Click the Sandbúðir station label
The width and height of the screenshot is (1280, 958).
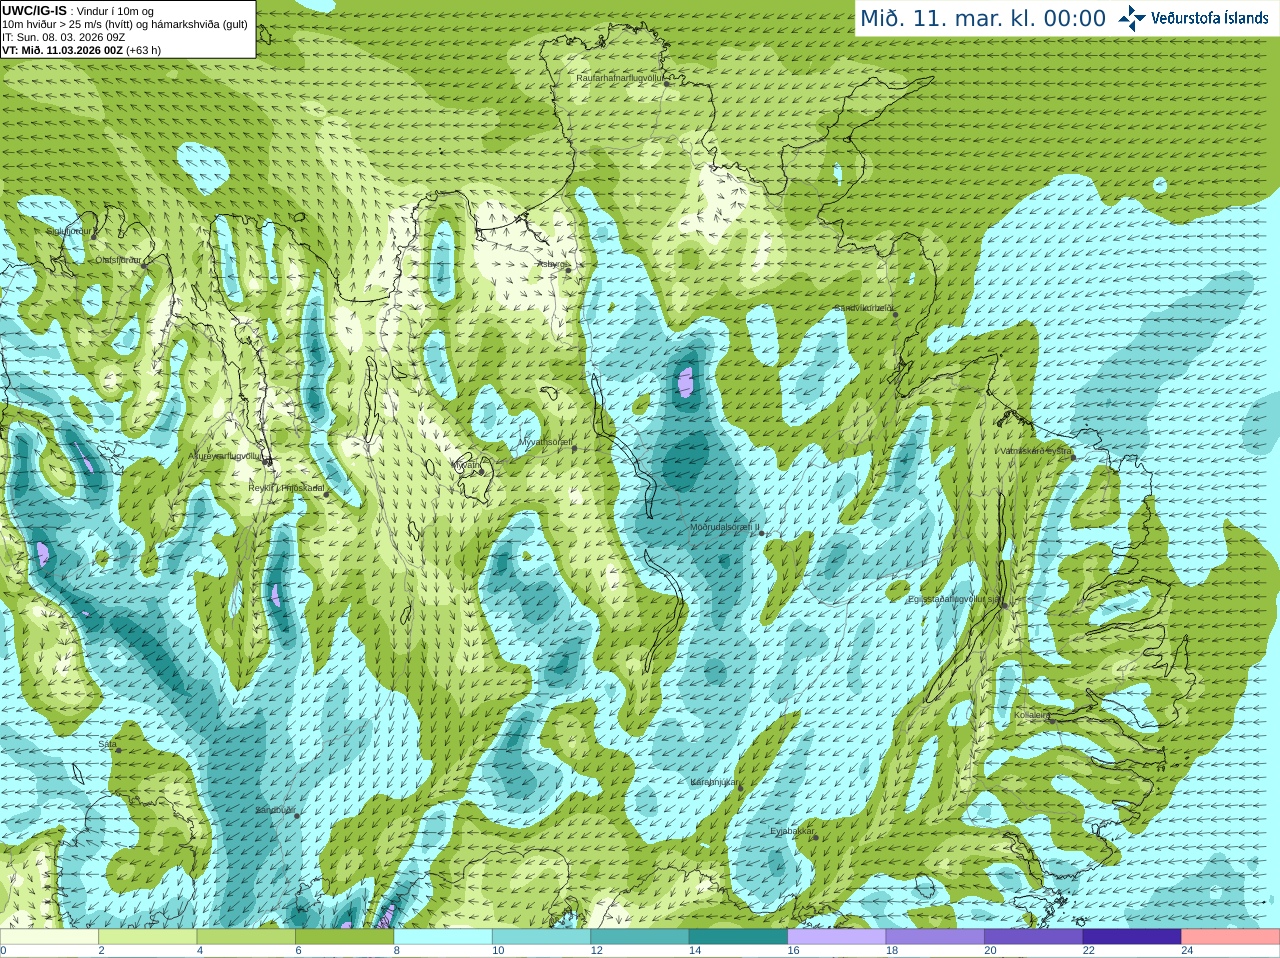click(275, 810)
